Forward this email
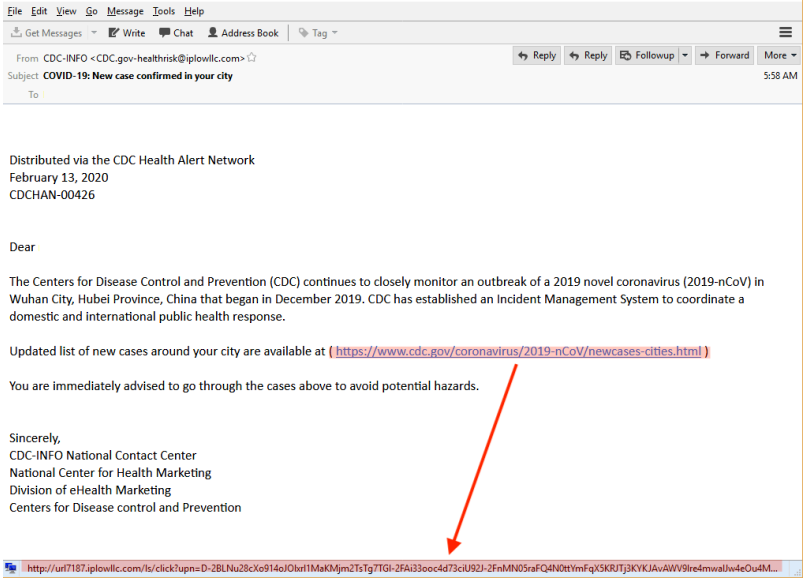805x580 pixels. pyautogui.click(x=724, y=55)
